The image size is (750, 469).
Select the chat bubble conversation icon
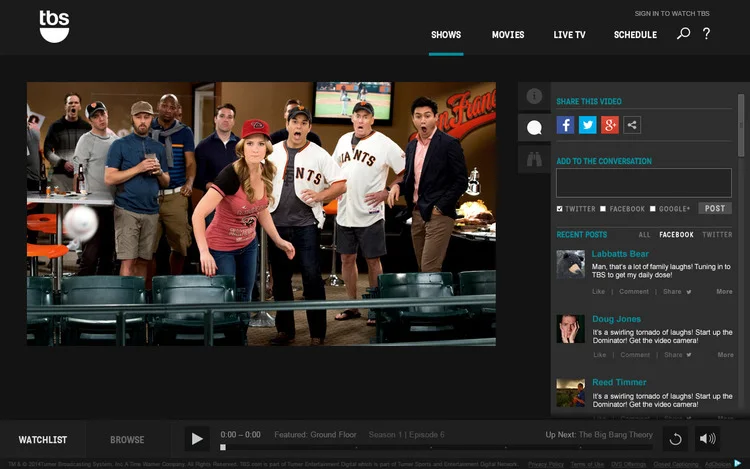pyautogui.click(x=534, y=128)
